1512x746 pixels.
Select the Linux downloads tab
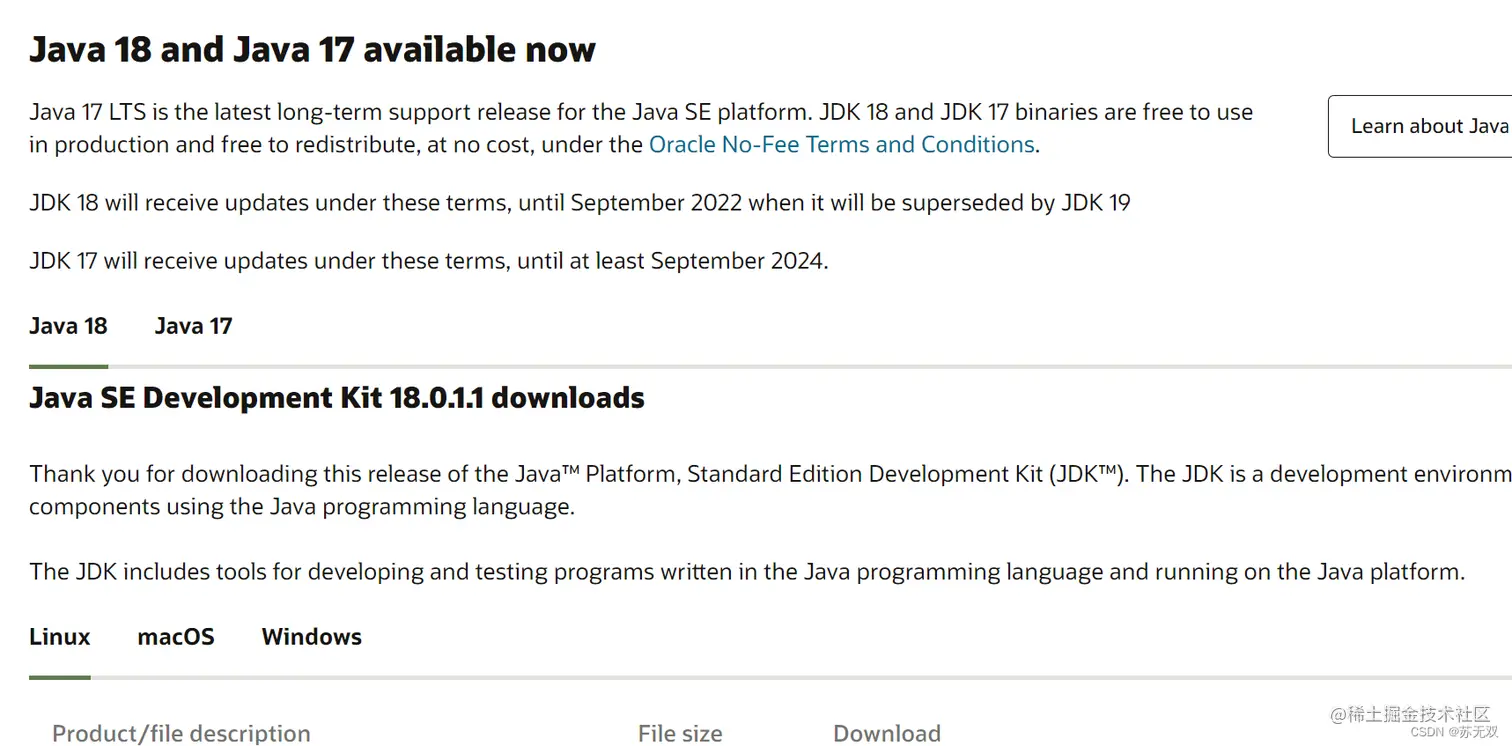60,637
